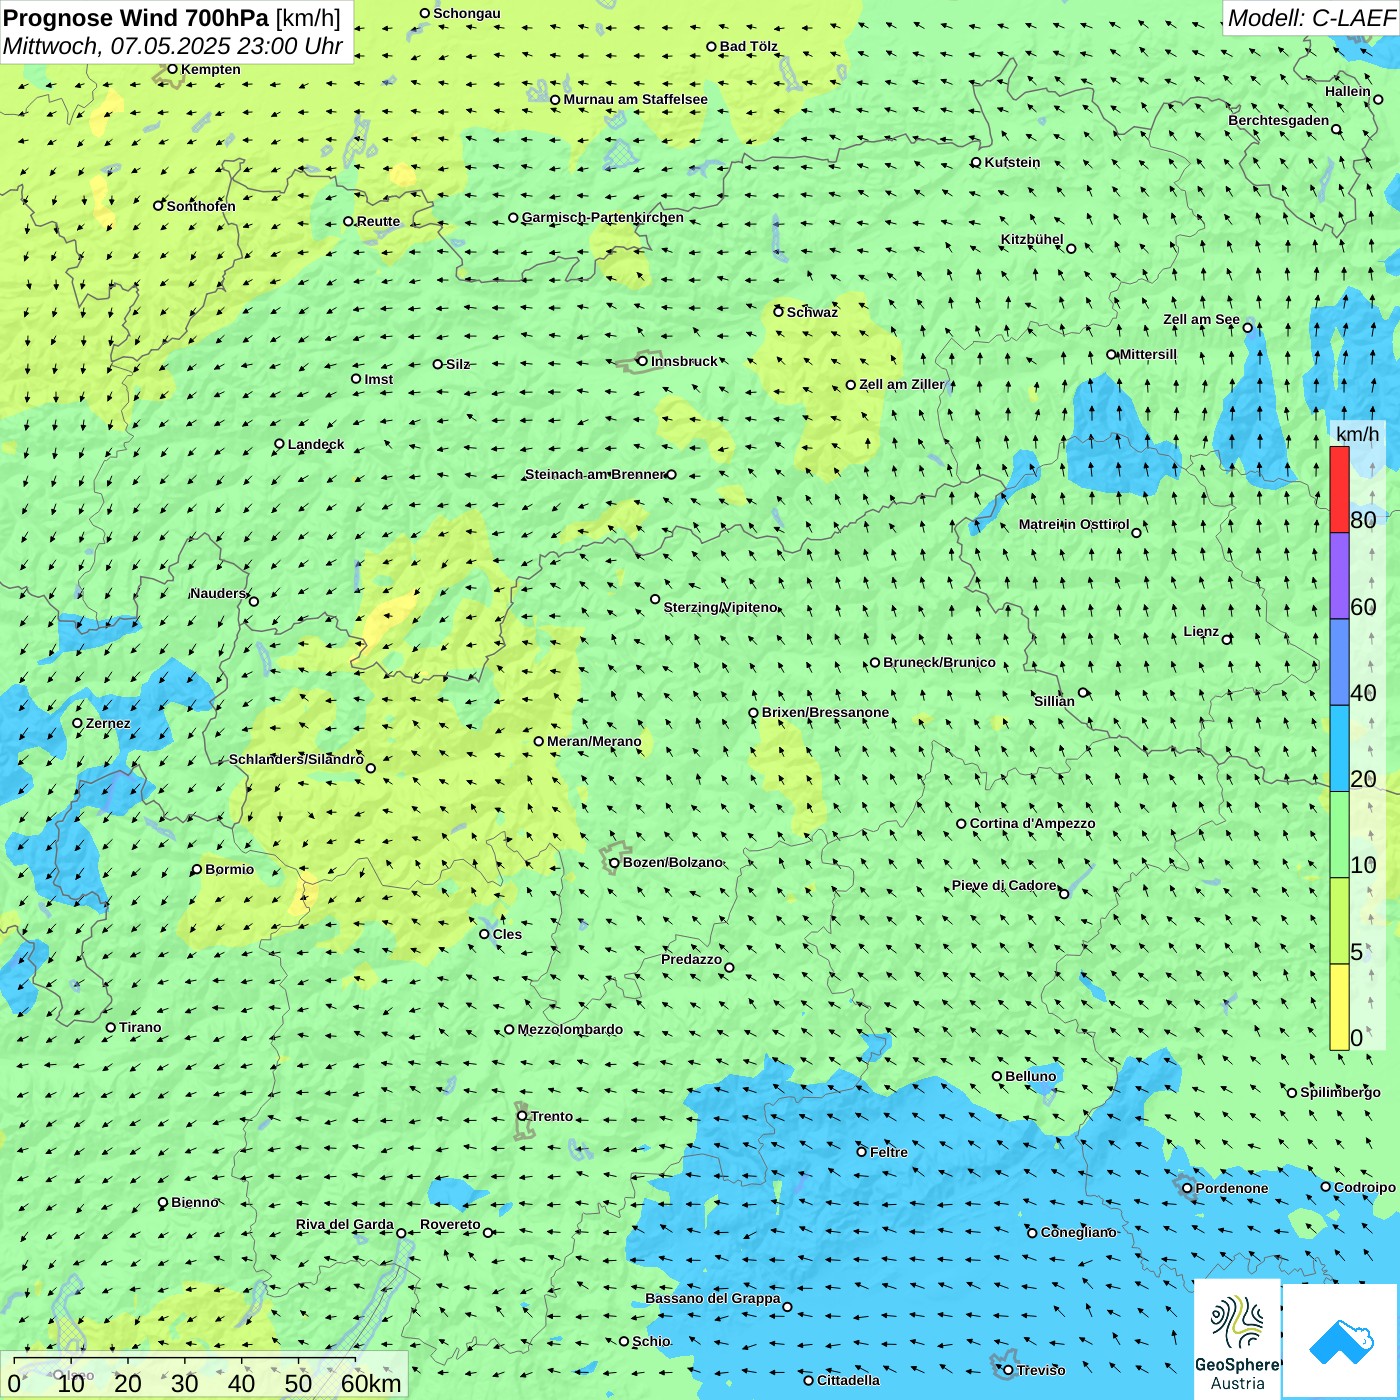The width and height of the screenshot is (1400, 1400).
Task: Click the Kufstein location marker
Action: (976, 162)
